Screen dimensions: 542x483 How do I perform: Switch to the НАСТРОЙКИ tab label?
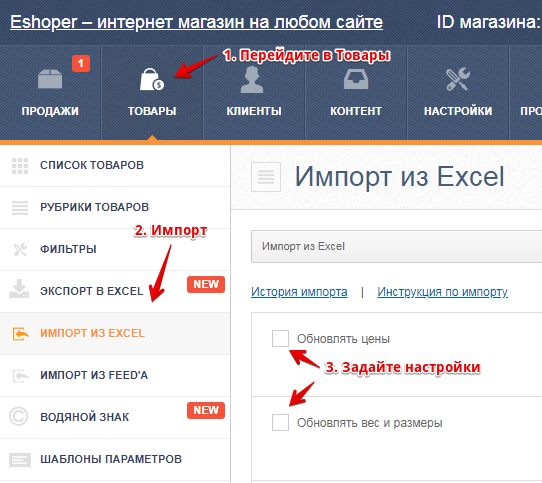[x=458, y=111]
